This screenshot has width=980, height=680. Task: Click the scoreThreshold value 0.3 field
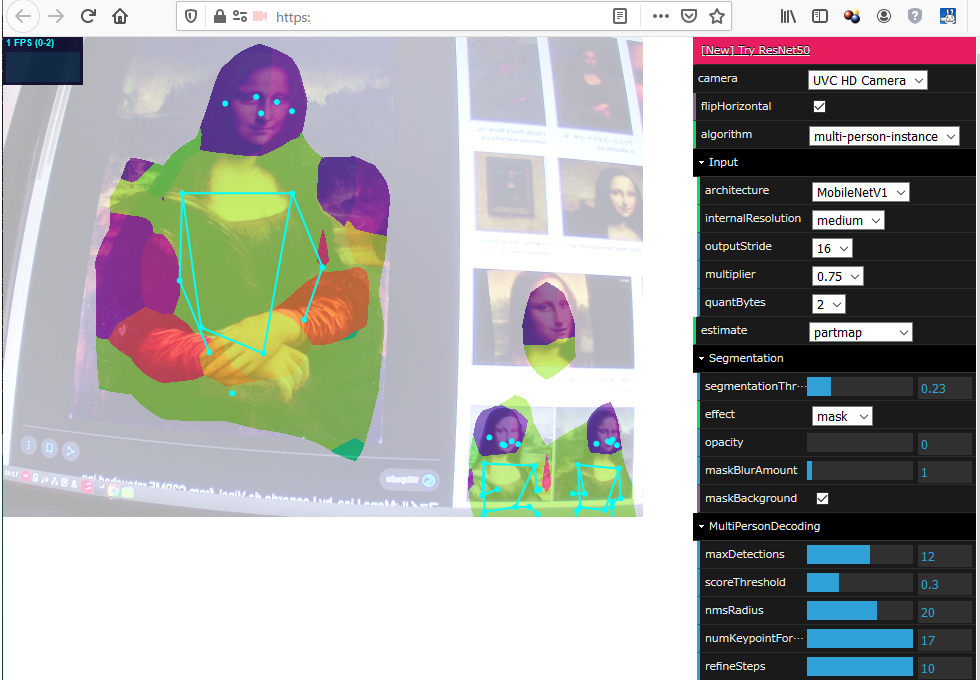click(944, 584)
